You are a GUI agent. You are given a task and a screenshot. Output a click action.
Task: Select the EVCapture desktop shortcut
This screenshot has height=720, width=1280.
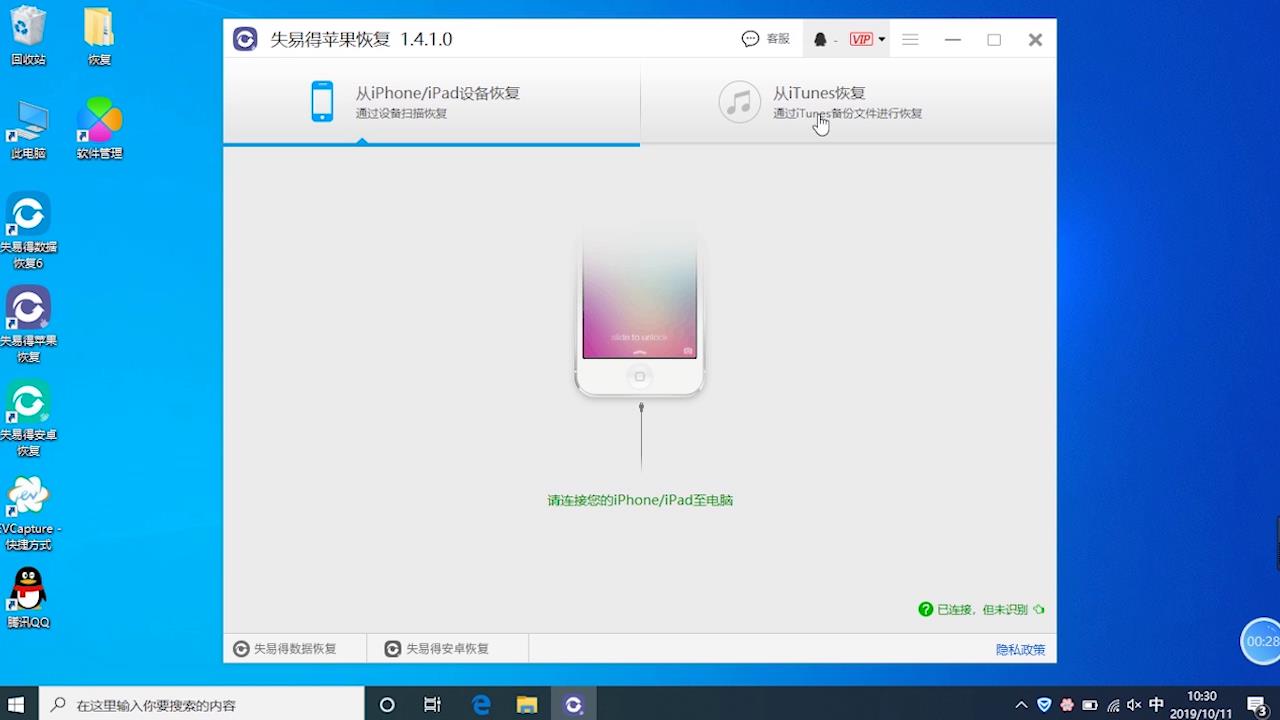[x=28, y=513]
